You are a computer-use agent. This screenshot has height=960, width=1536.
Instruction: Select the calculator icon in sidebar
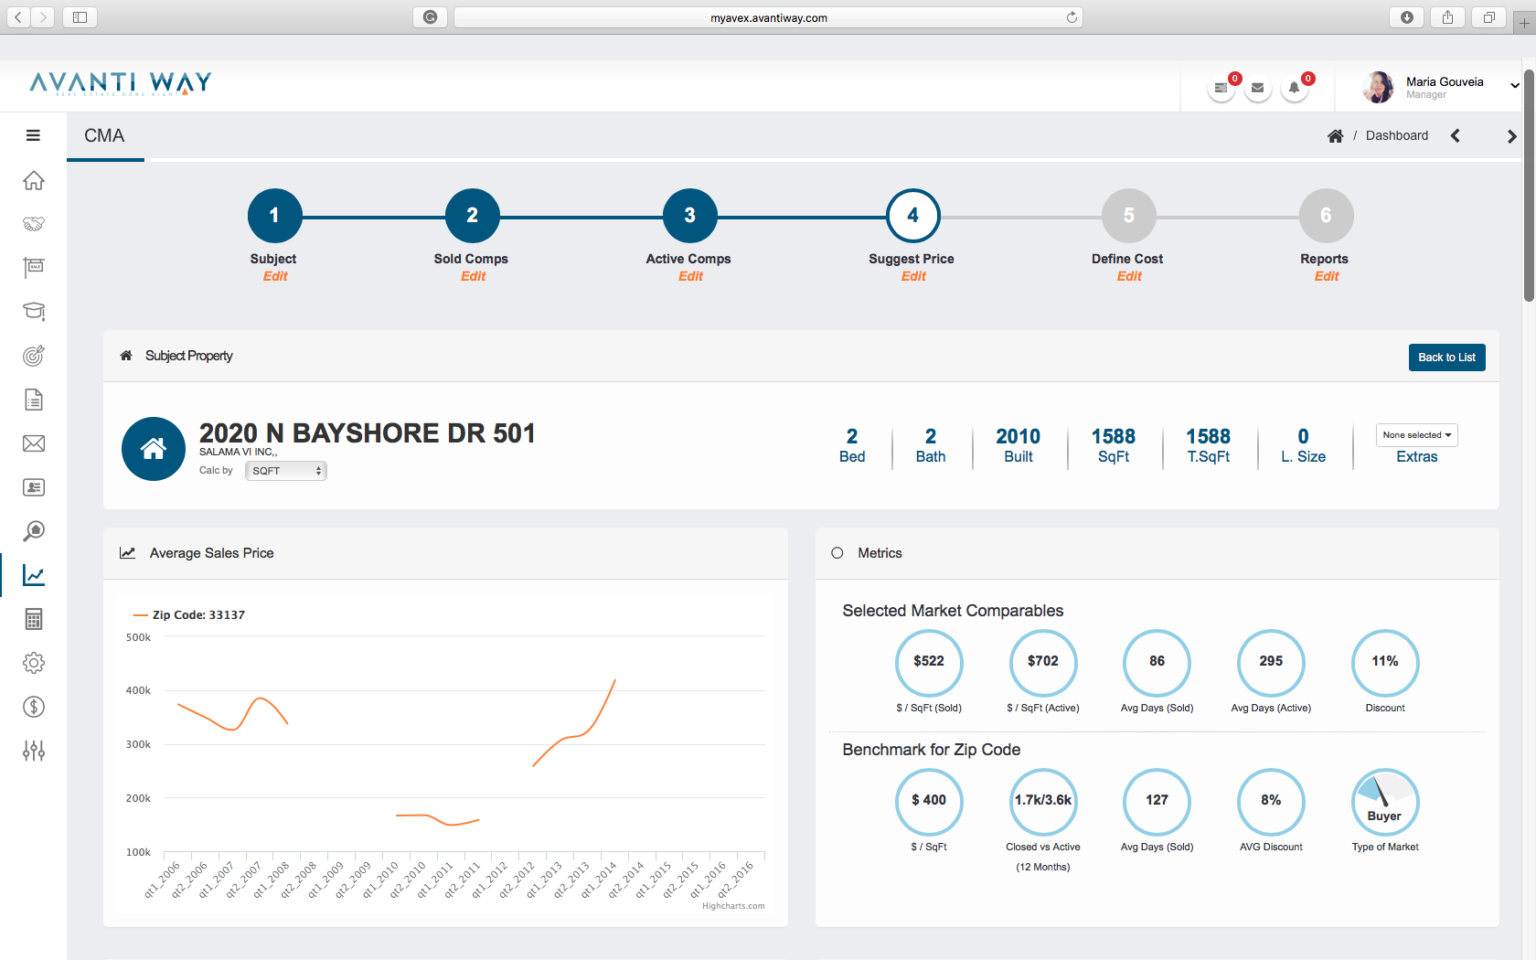pos(33,619)
